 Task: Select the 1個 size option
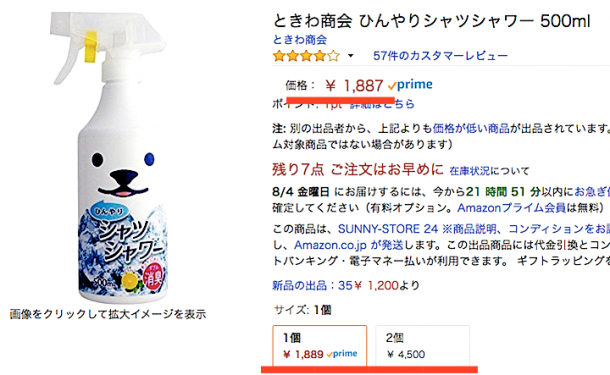pyautogui.click(x=320, y=346)
